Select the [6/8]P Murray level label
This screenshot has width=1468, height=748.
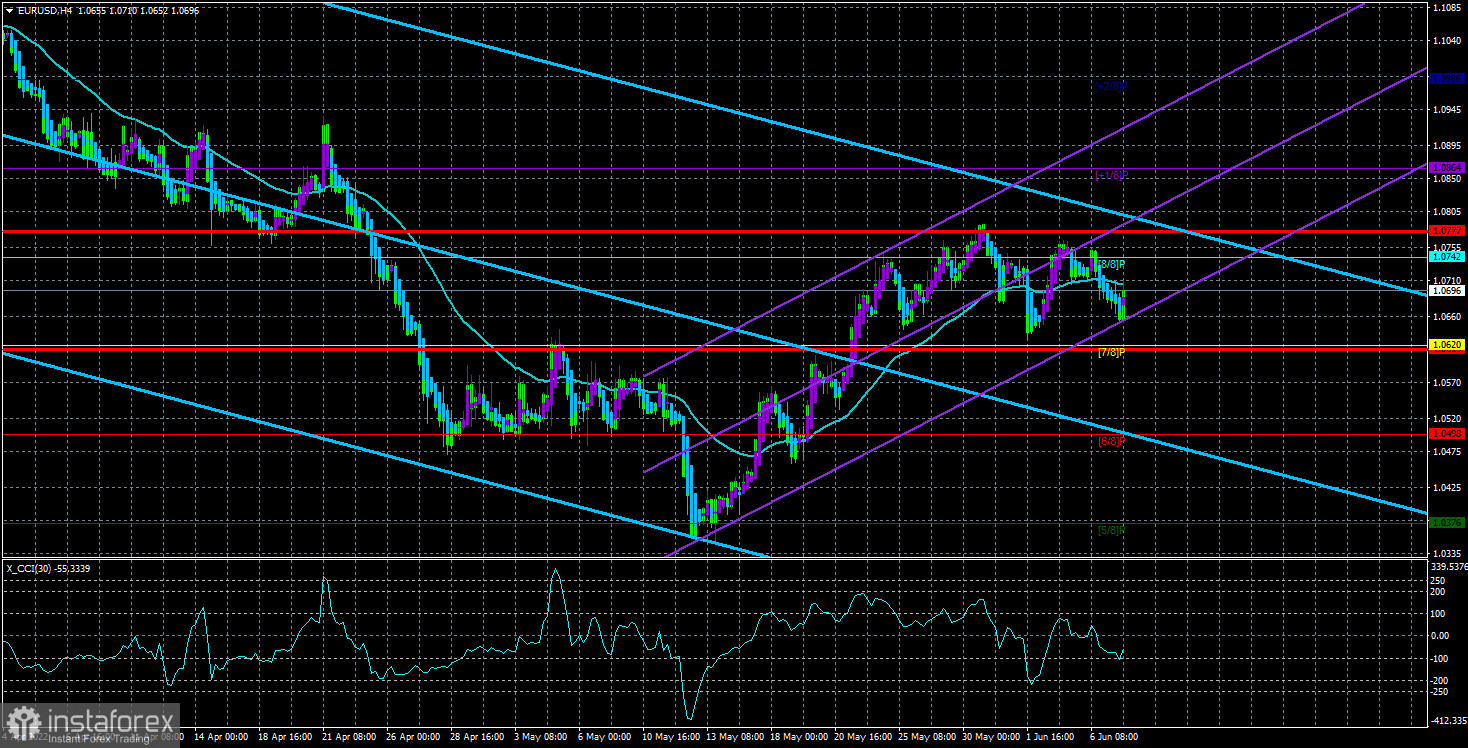(x=1112, y=441)
